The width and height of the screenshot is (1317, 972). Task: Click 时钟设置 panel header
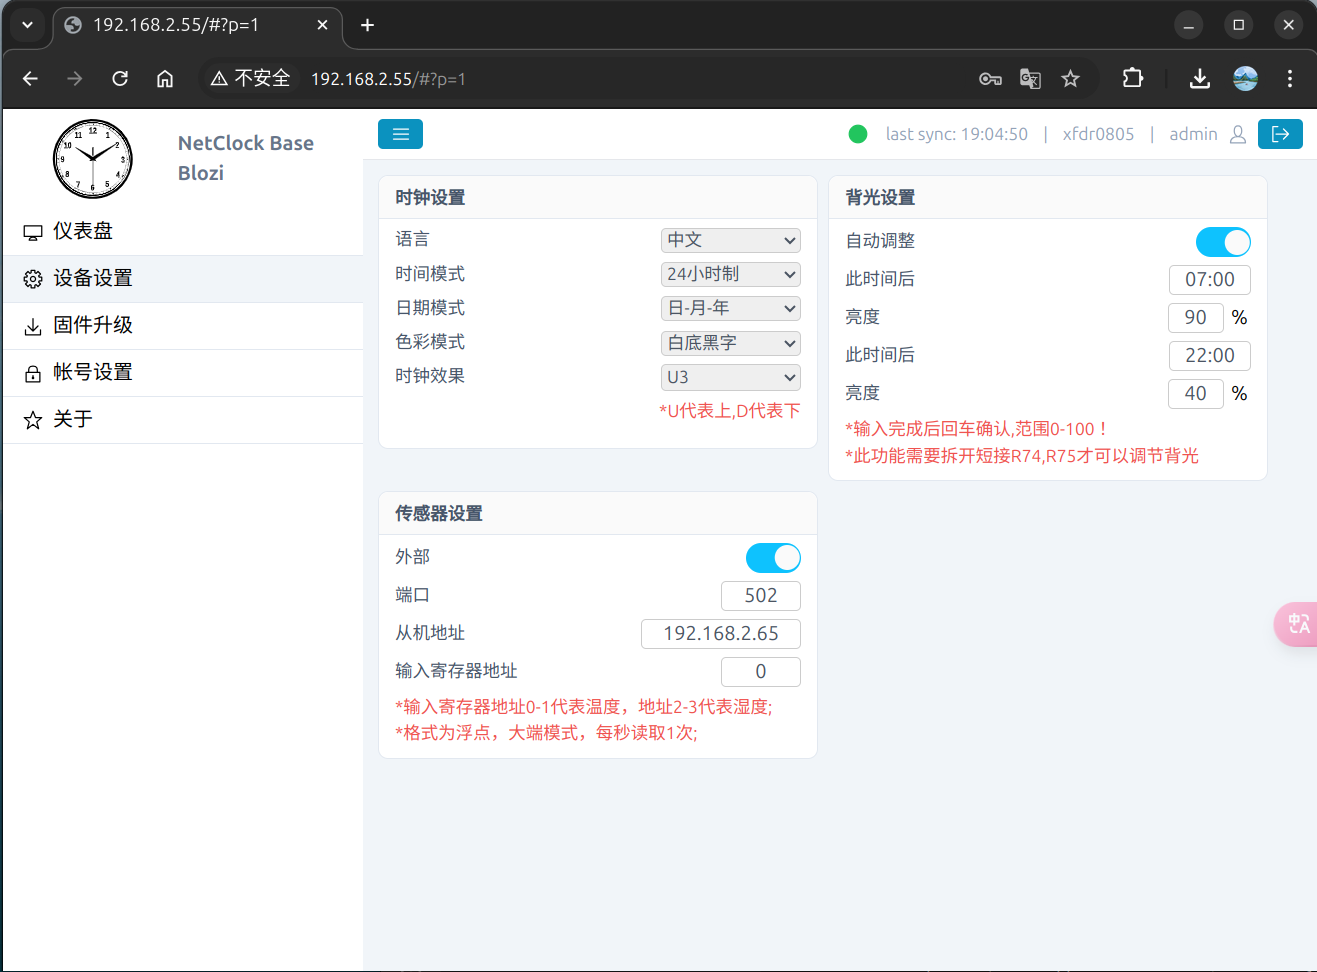598,198
